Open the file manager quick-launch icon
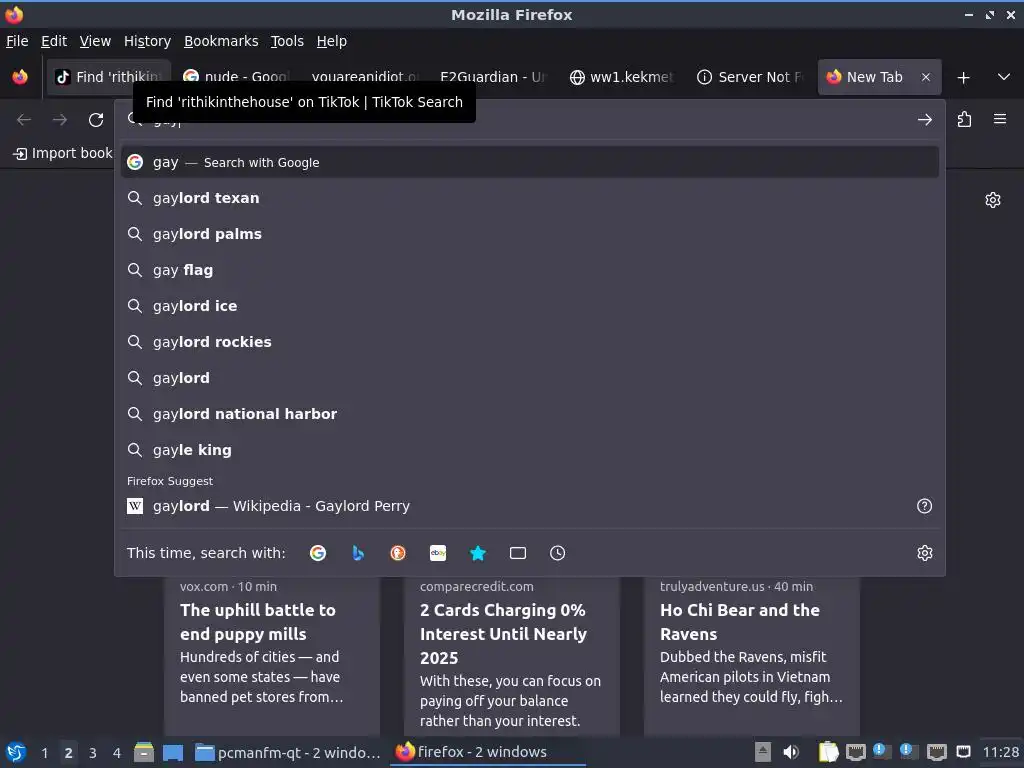This screenshot has height=768, width=1024. pyautogui.click(x=144, y=753)
